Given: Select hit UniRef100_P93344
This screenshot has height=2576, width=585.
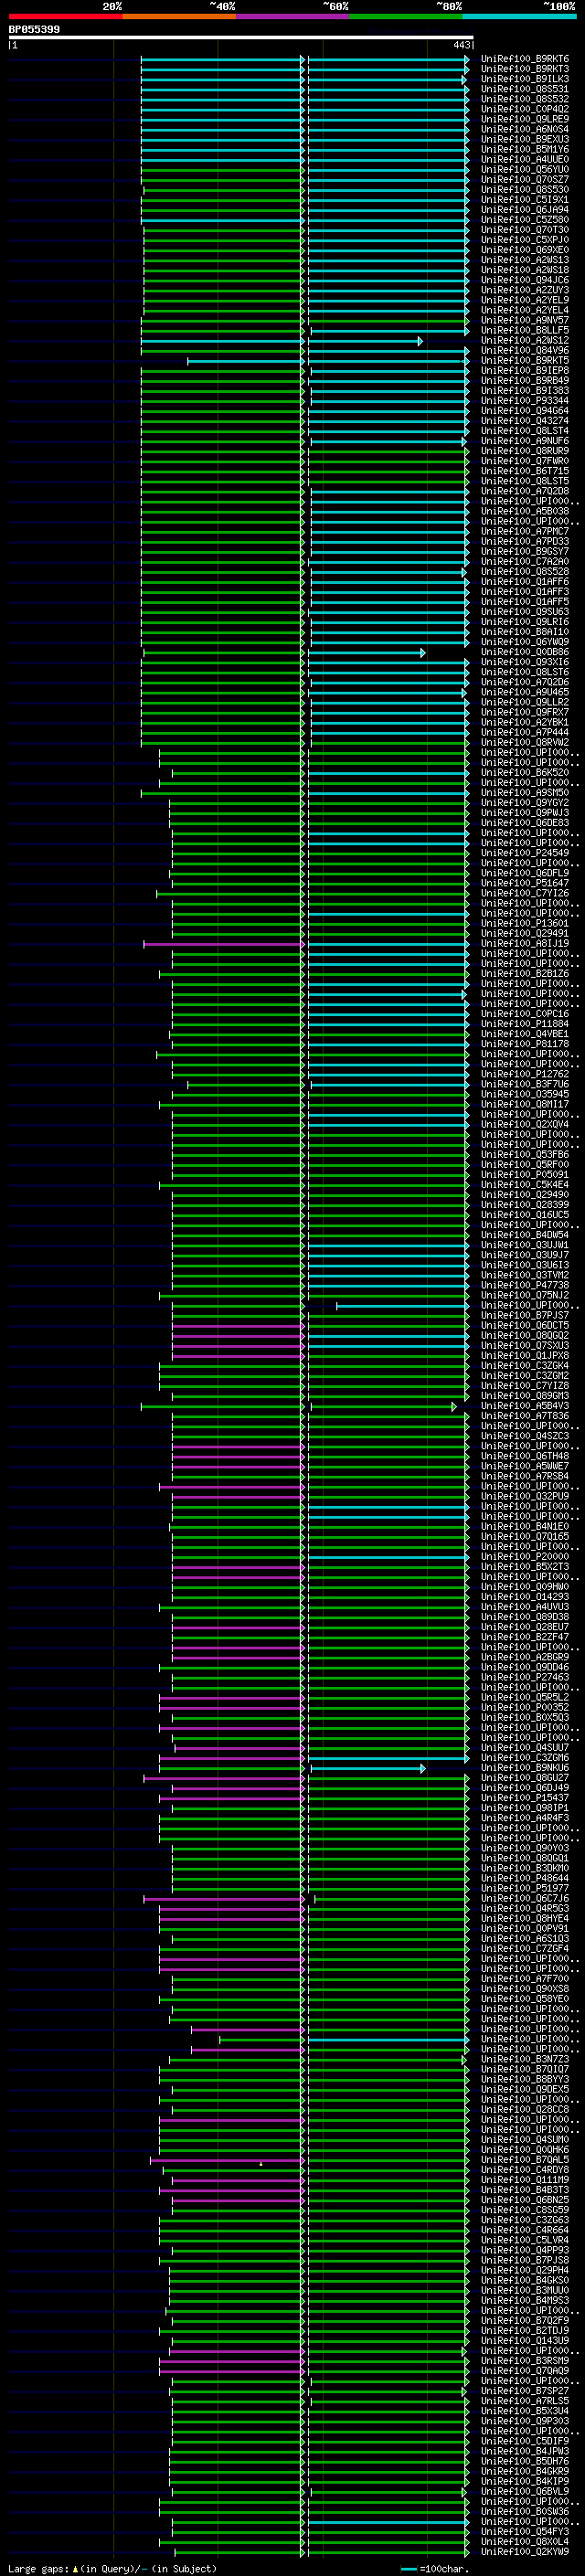Looking at the screenshot, I should point(525,400).
